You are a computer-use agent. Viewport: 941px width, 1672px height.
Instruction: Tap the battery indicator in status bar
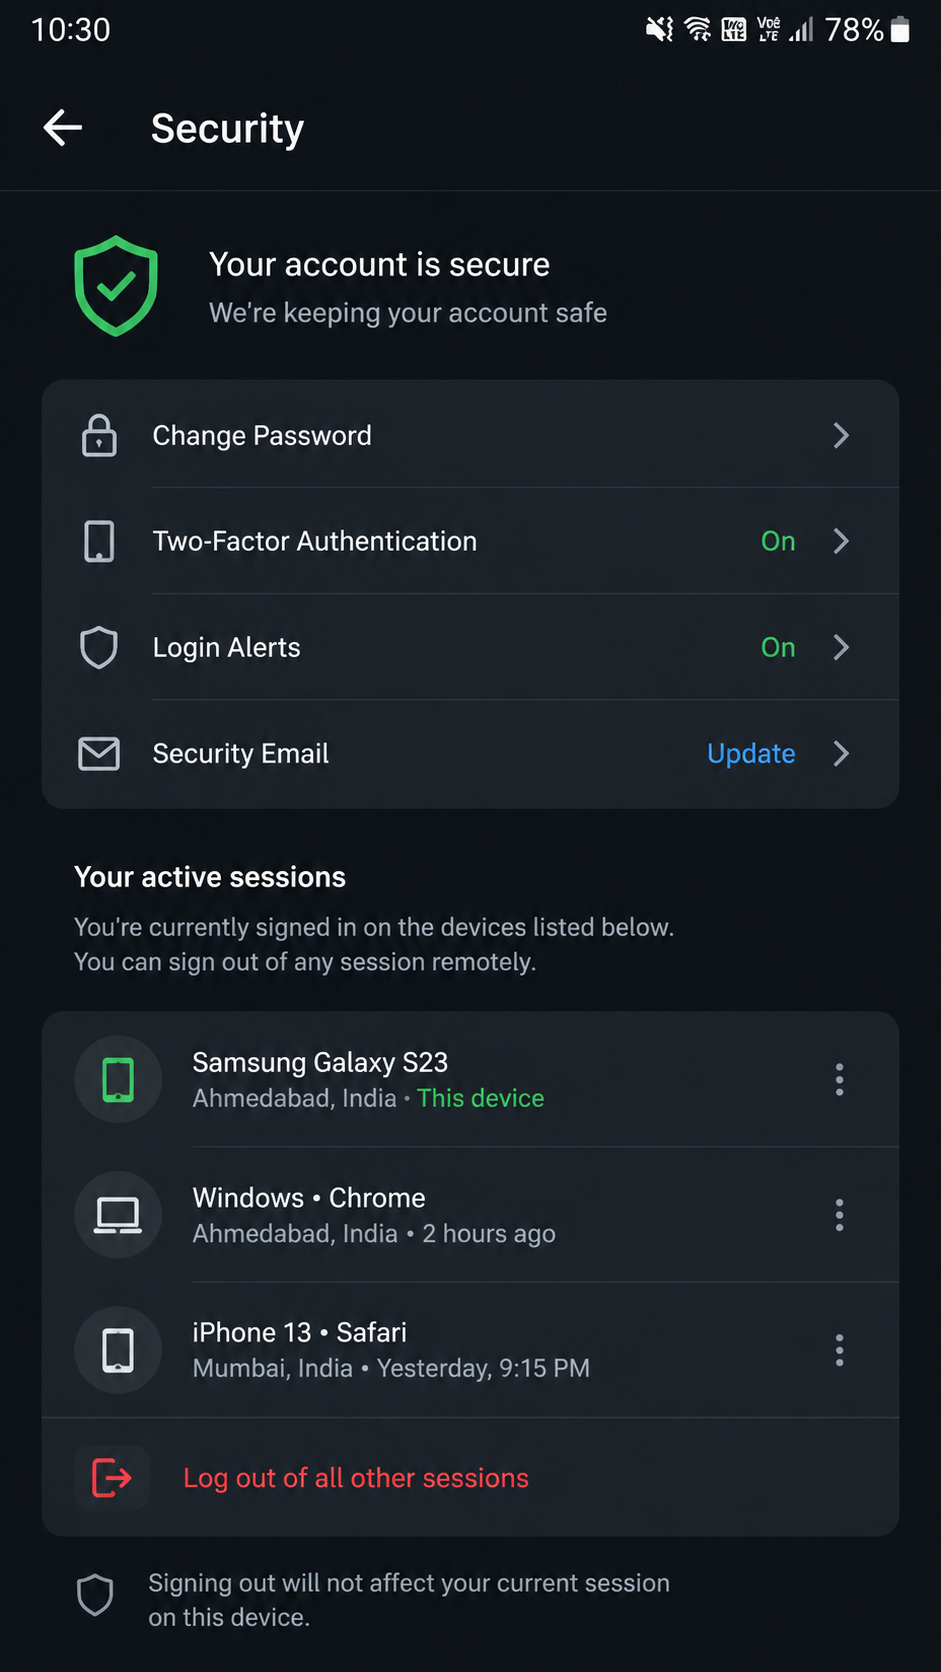pyautogui.click(x=900, y=30)
